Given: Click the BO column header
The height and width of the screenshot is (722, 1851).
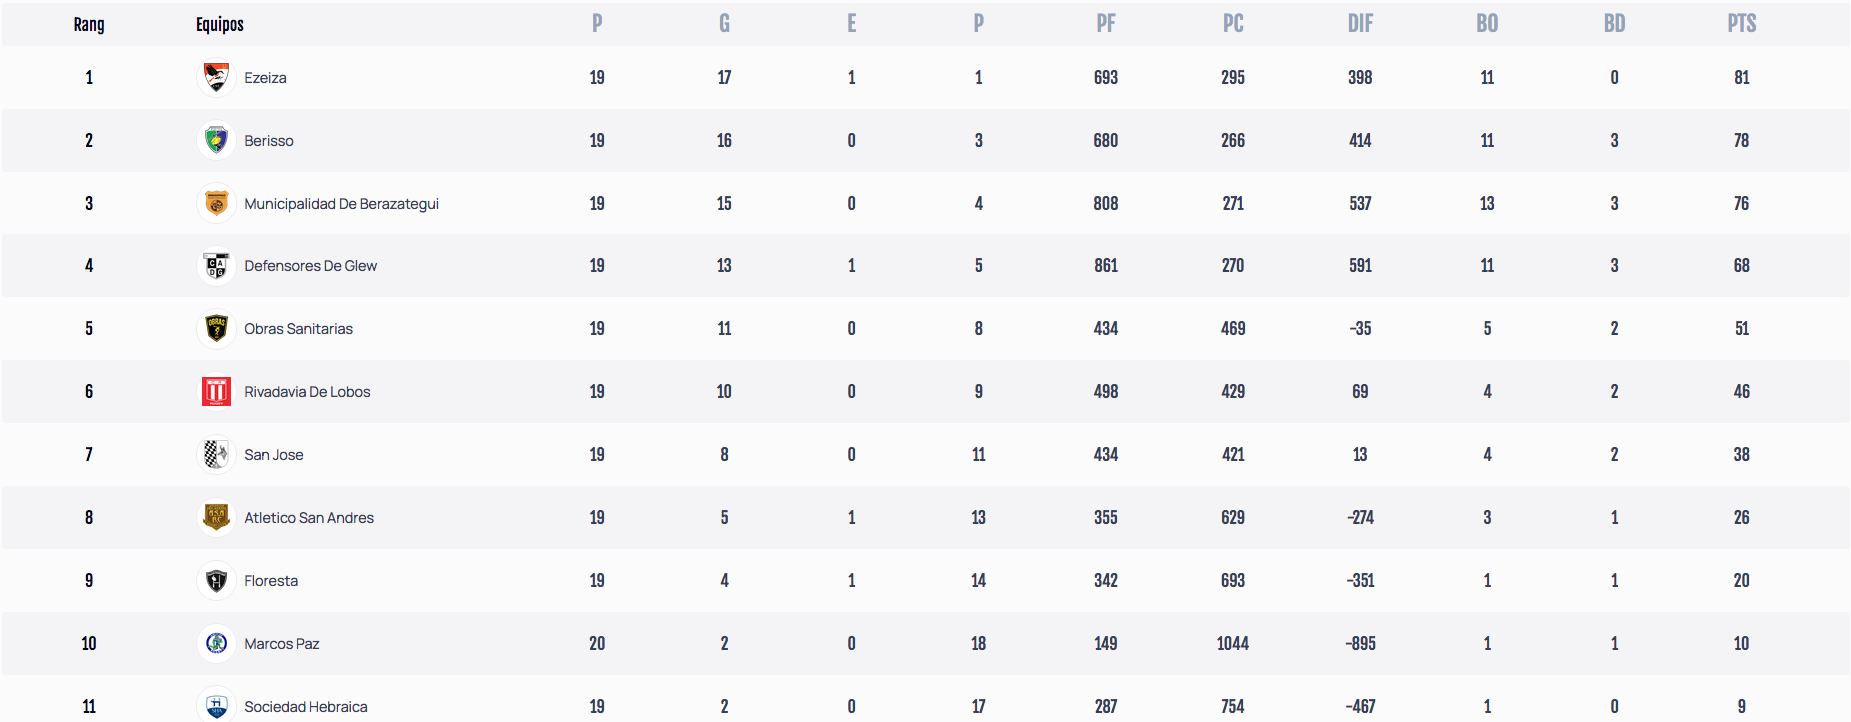Looking at the screenshot, I should (x=1487, y=24).
